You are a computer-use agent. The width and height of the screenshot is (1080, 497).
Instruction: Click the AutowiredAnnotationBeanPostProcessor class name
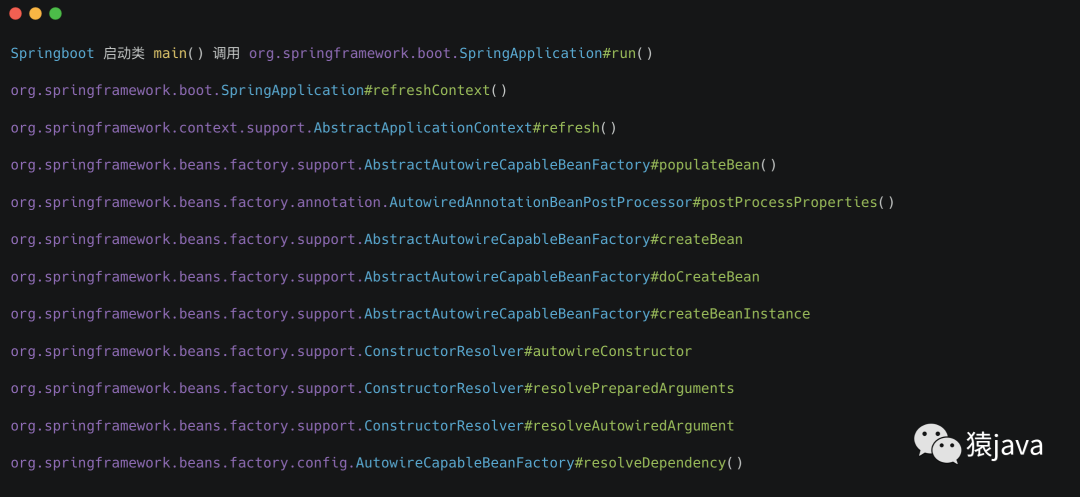click(x=540, y=202)
